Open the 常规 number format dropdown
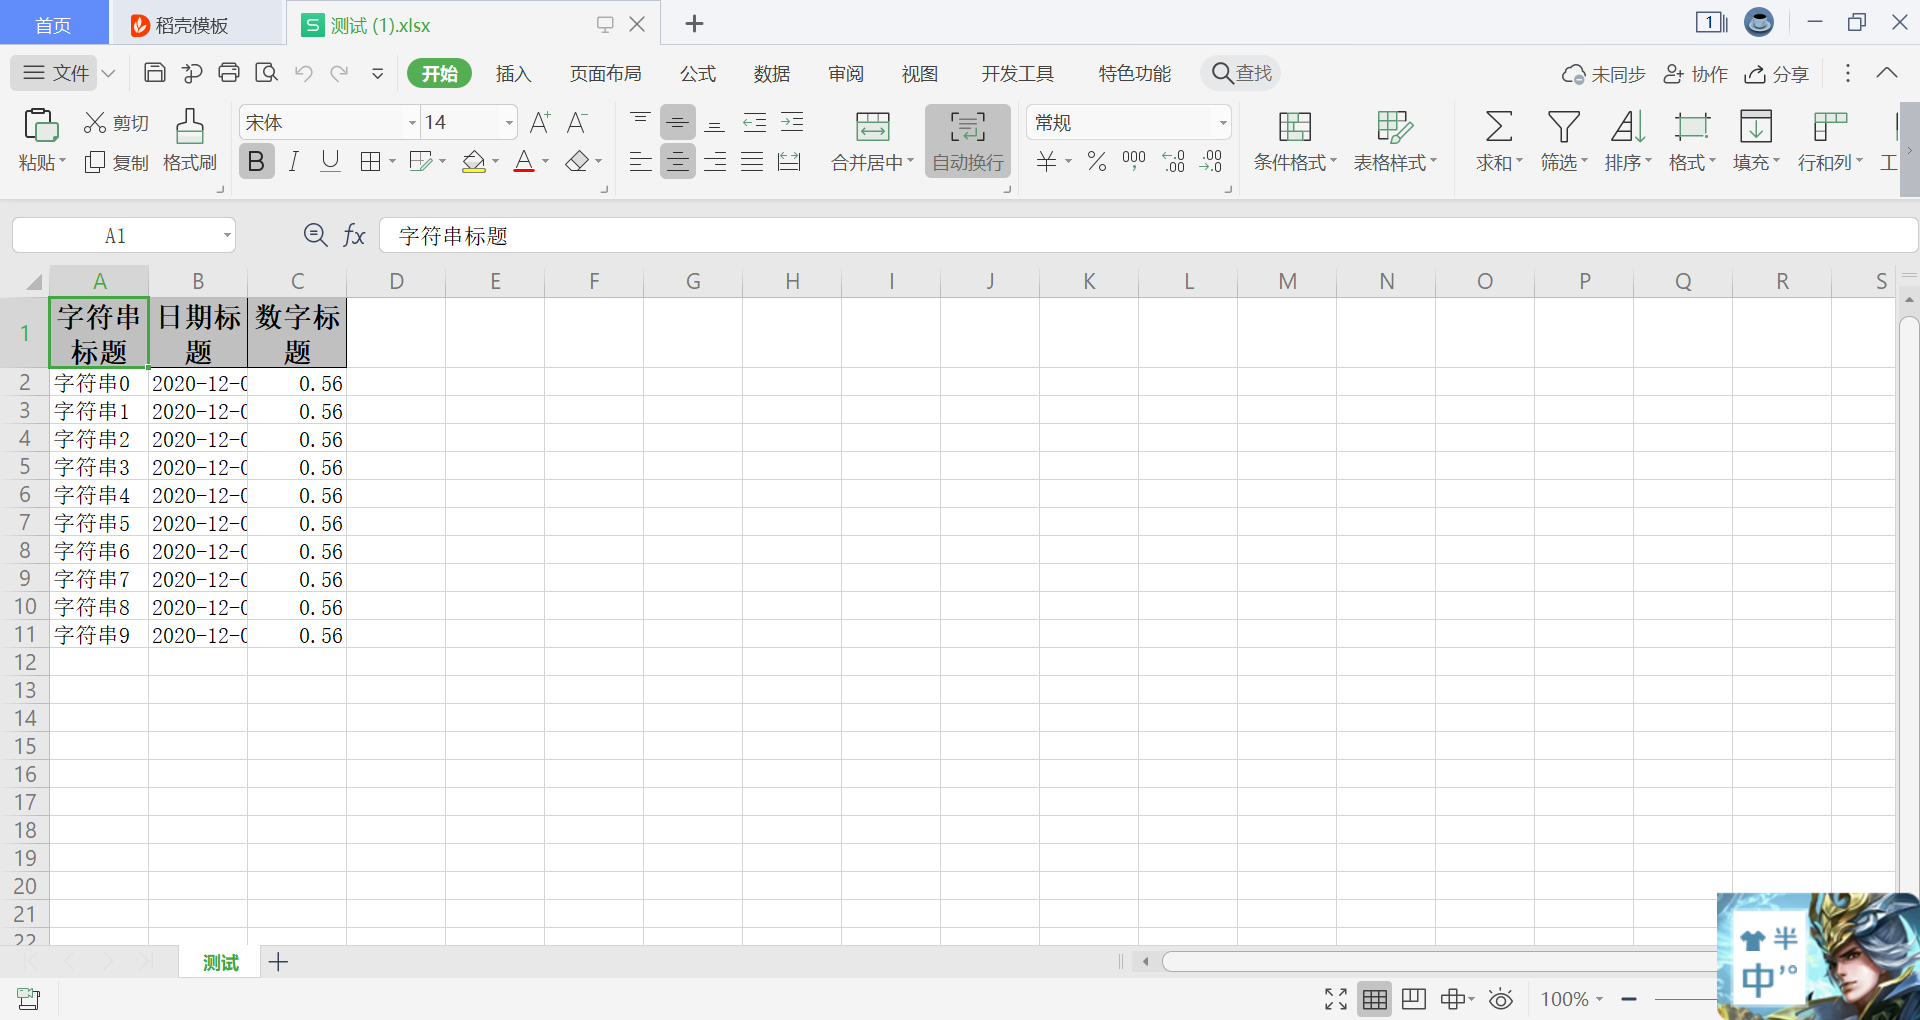Image resolution: width=1920 pixels, height=1020 pixels. coord(1221,121)
